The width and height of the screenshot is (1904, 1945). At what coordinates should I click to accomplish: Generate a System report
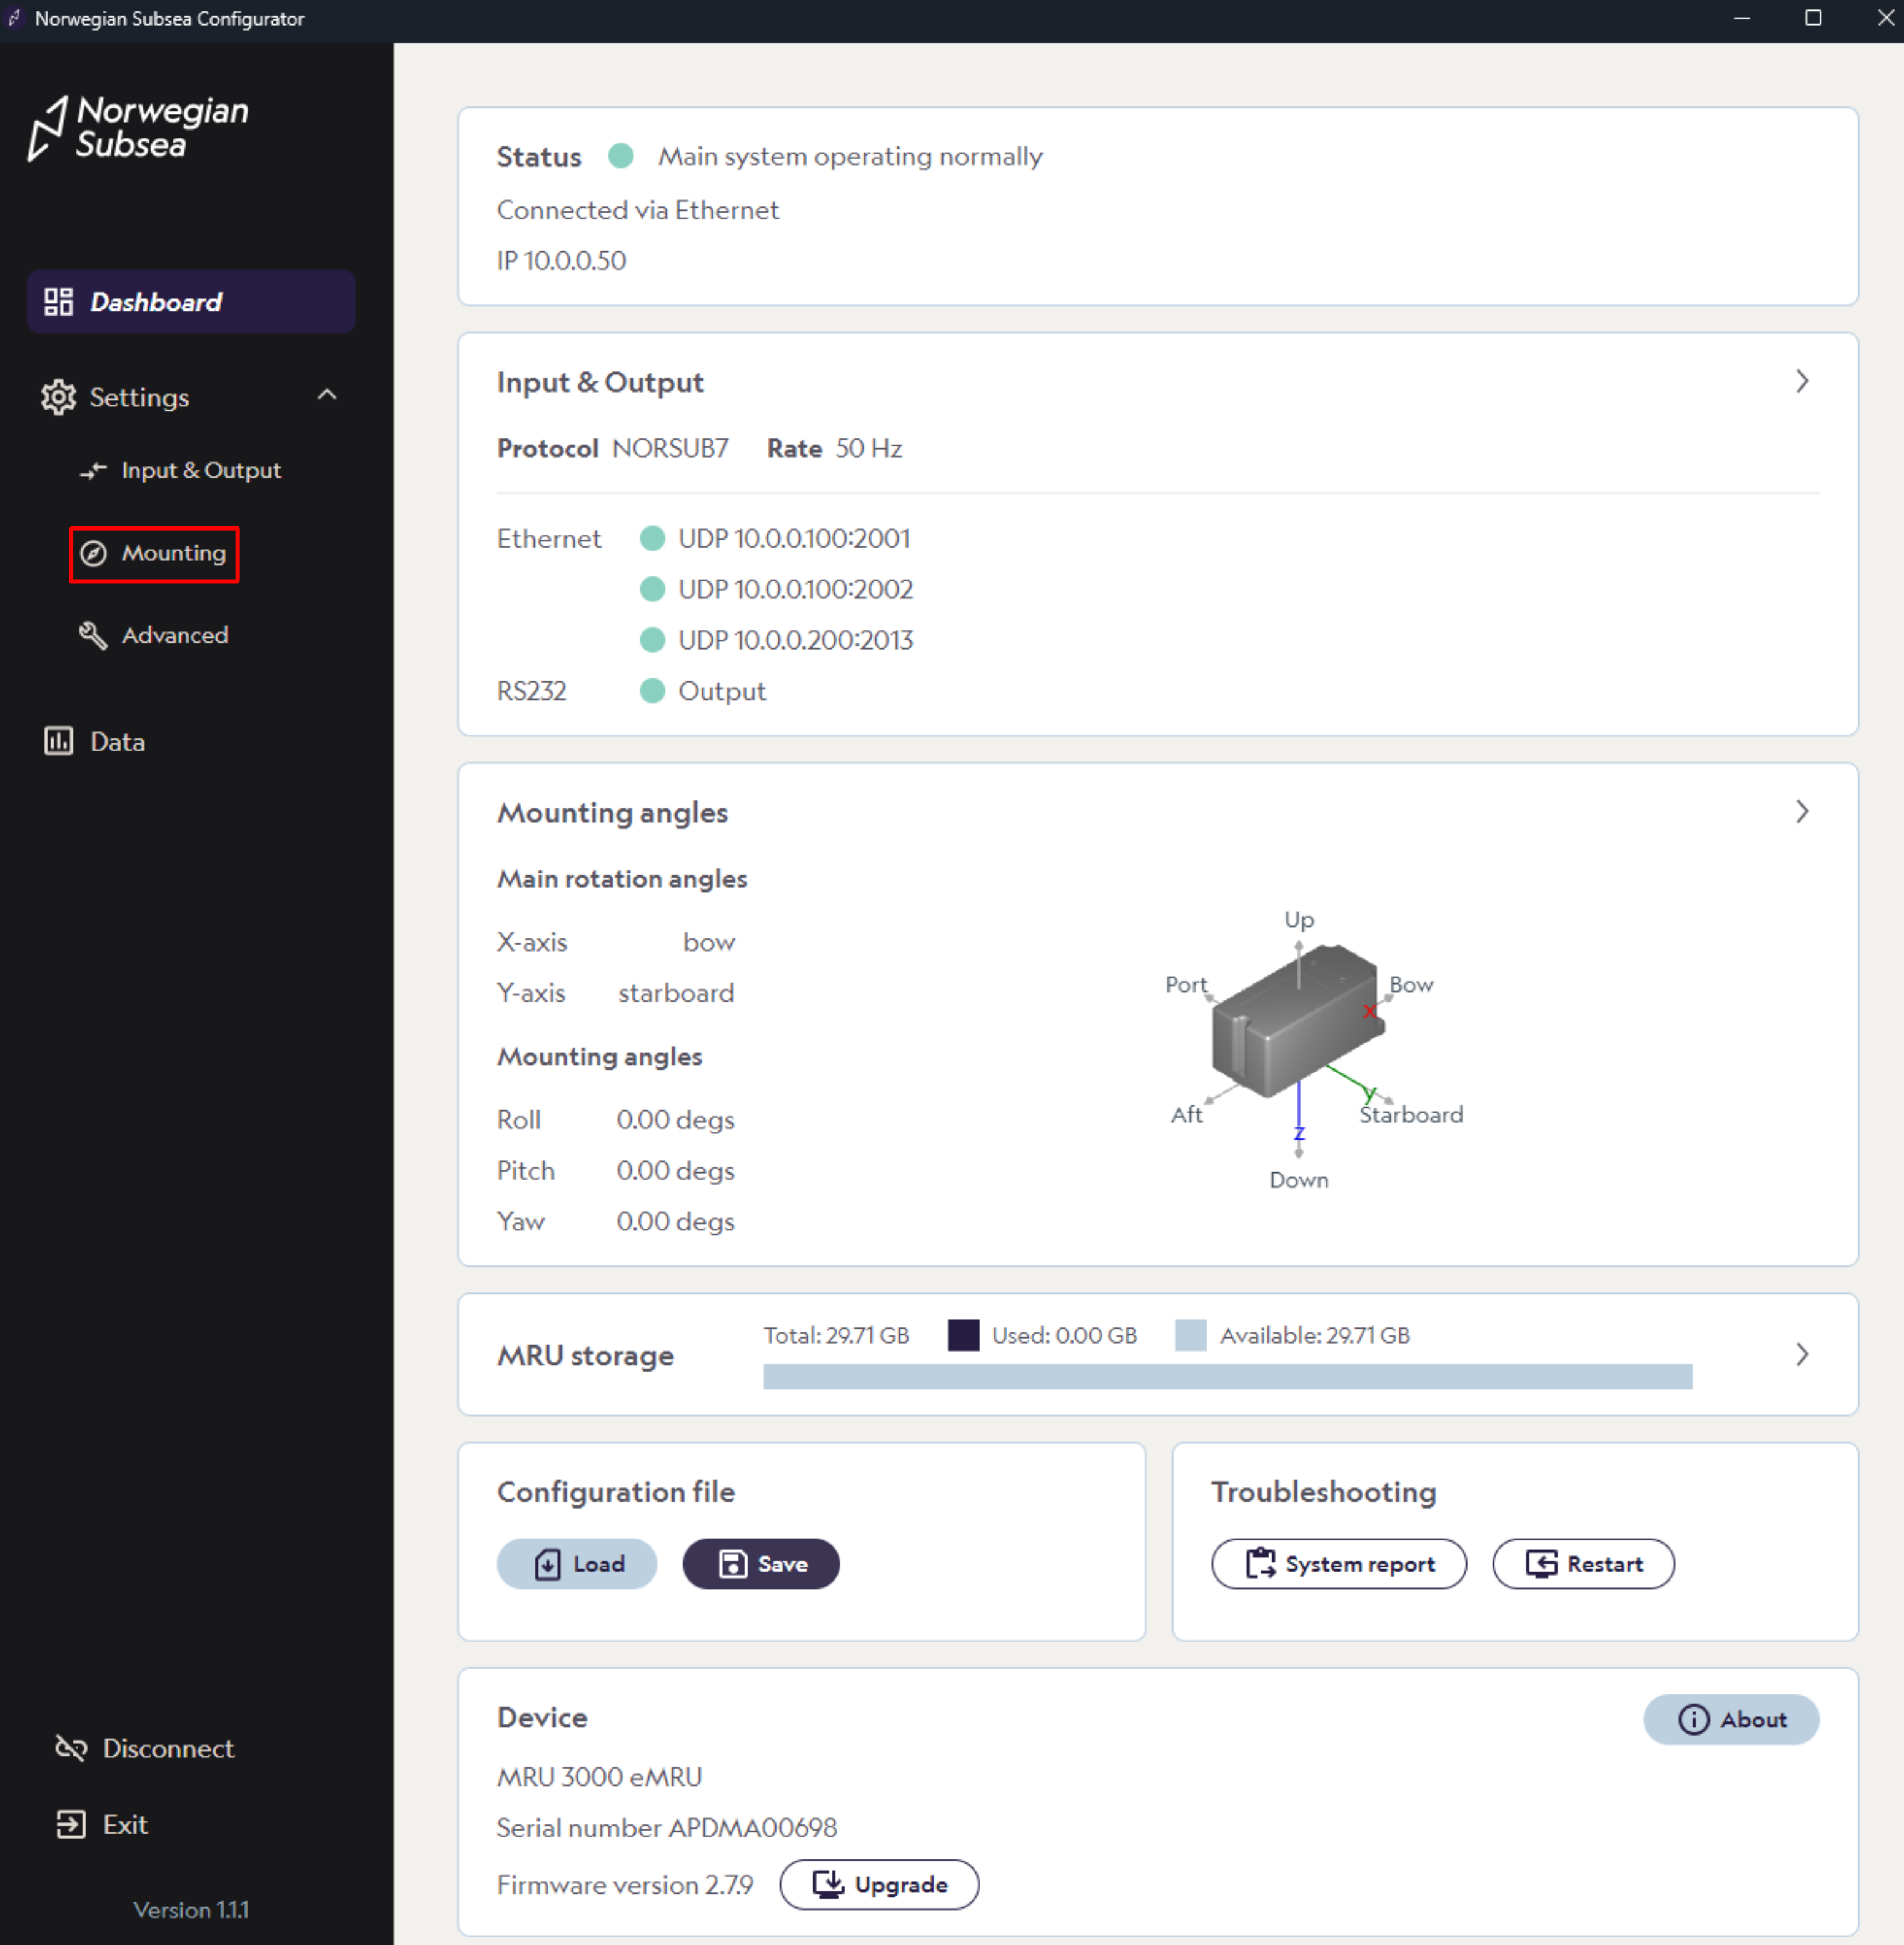pos(1338,1563)
